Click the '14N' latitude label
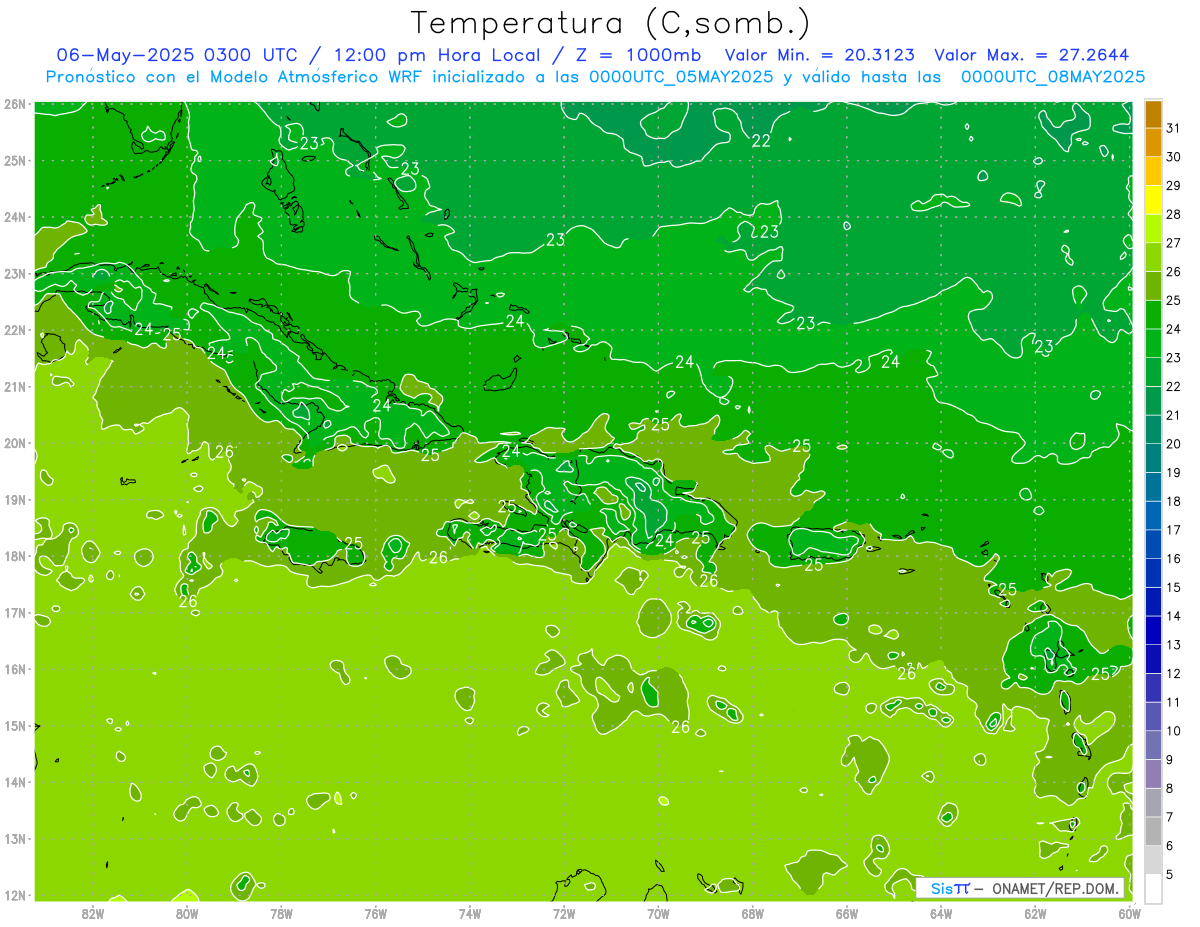The width and height of the screenshot is (1200, 927). [14, 782]
